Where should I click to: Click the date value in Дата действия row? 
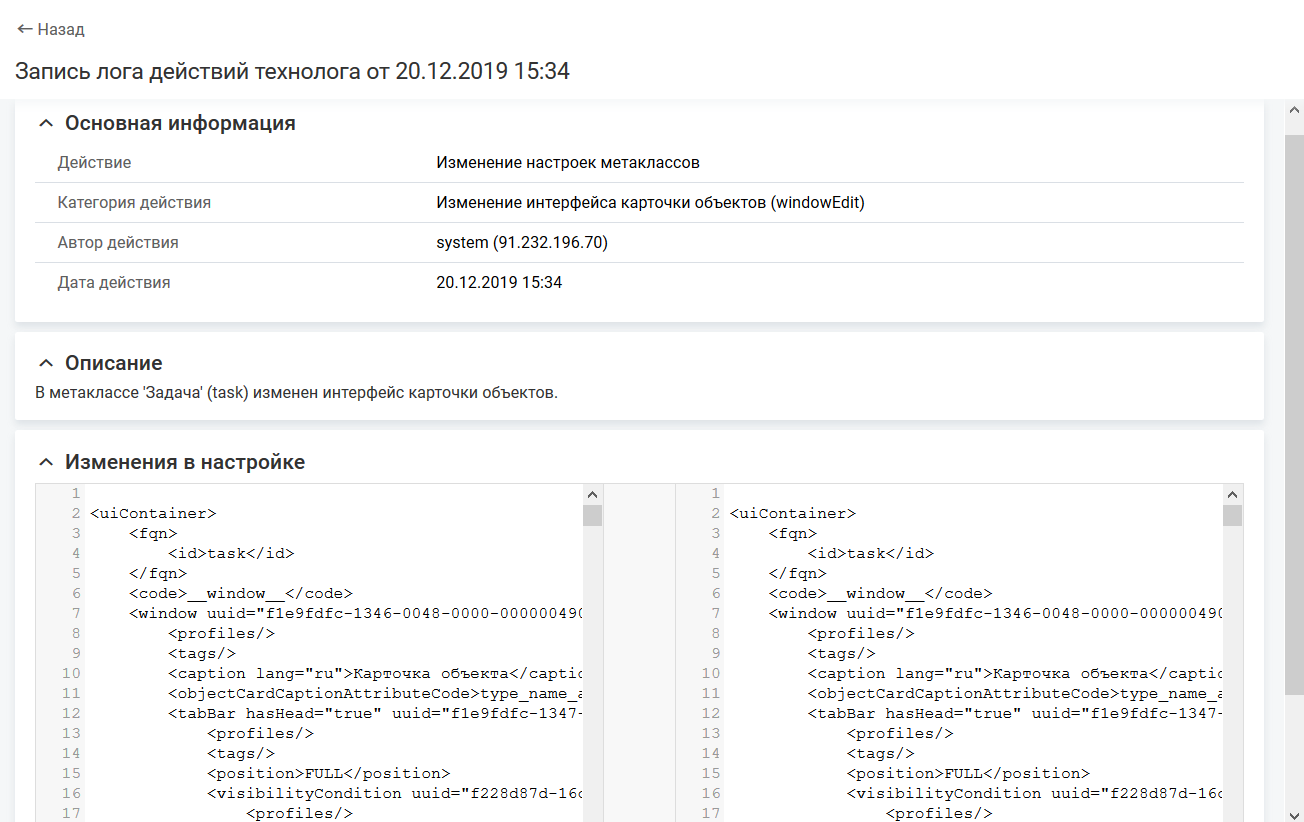(x=499, y=283)
